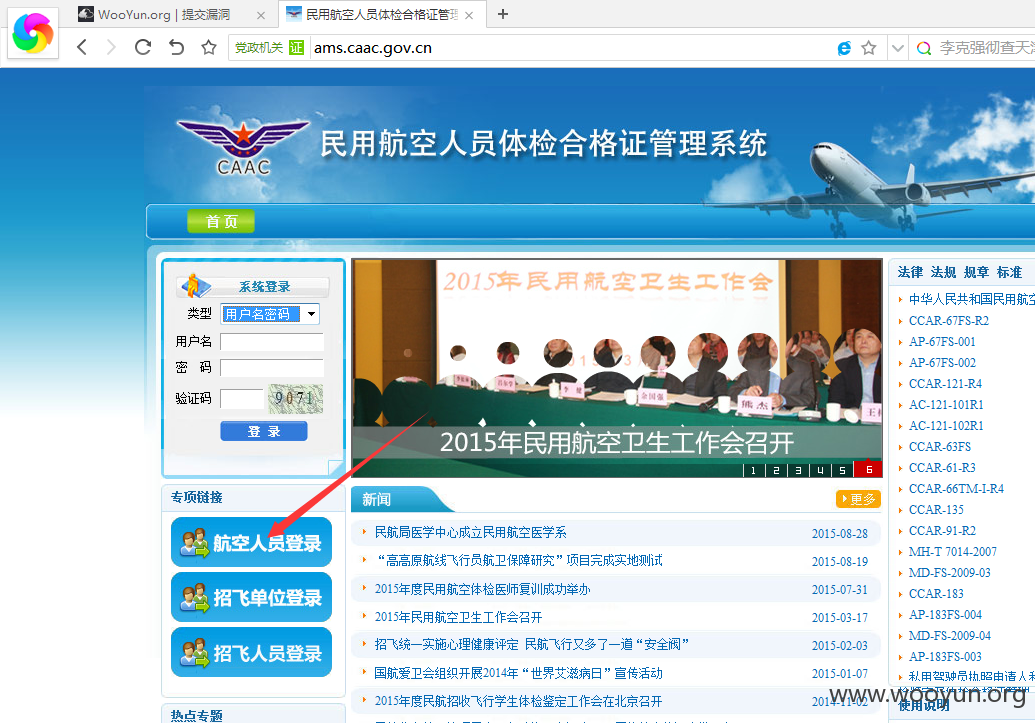Click the CAAC wings logo

click(244, 147)
